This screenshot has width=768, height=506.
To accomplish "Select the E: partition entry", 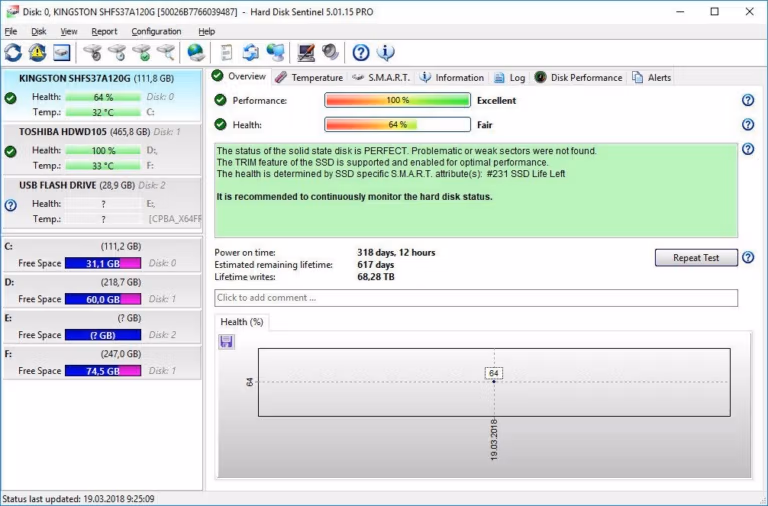I will click(x=102, y=326).
